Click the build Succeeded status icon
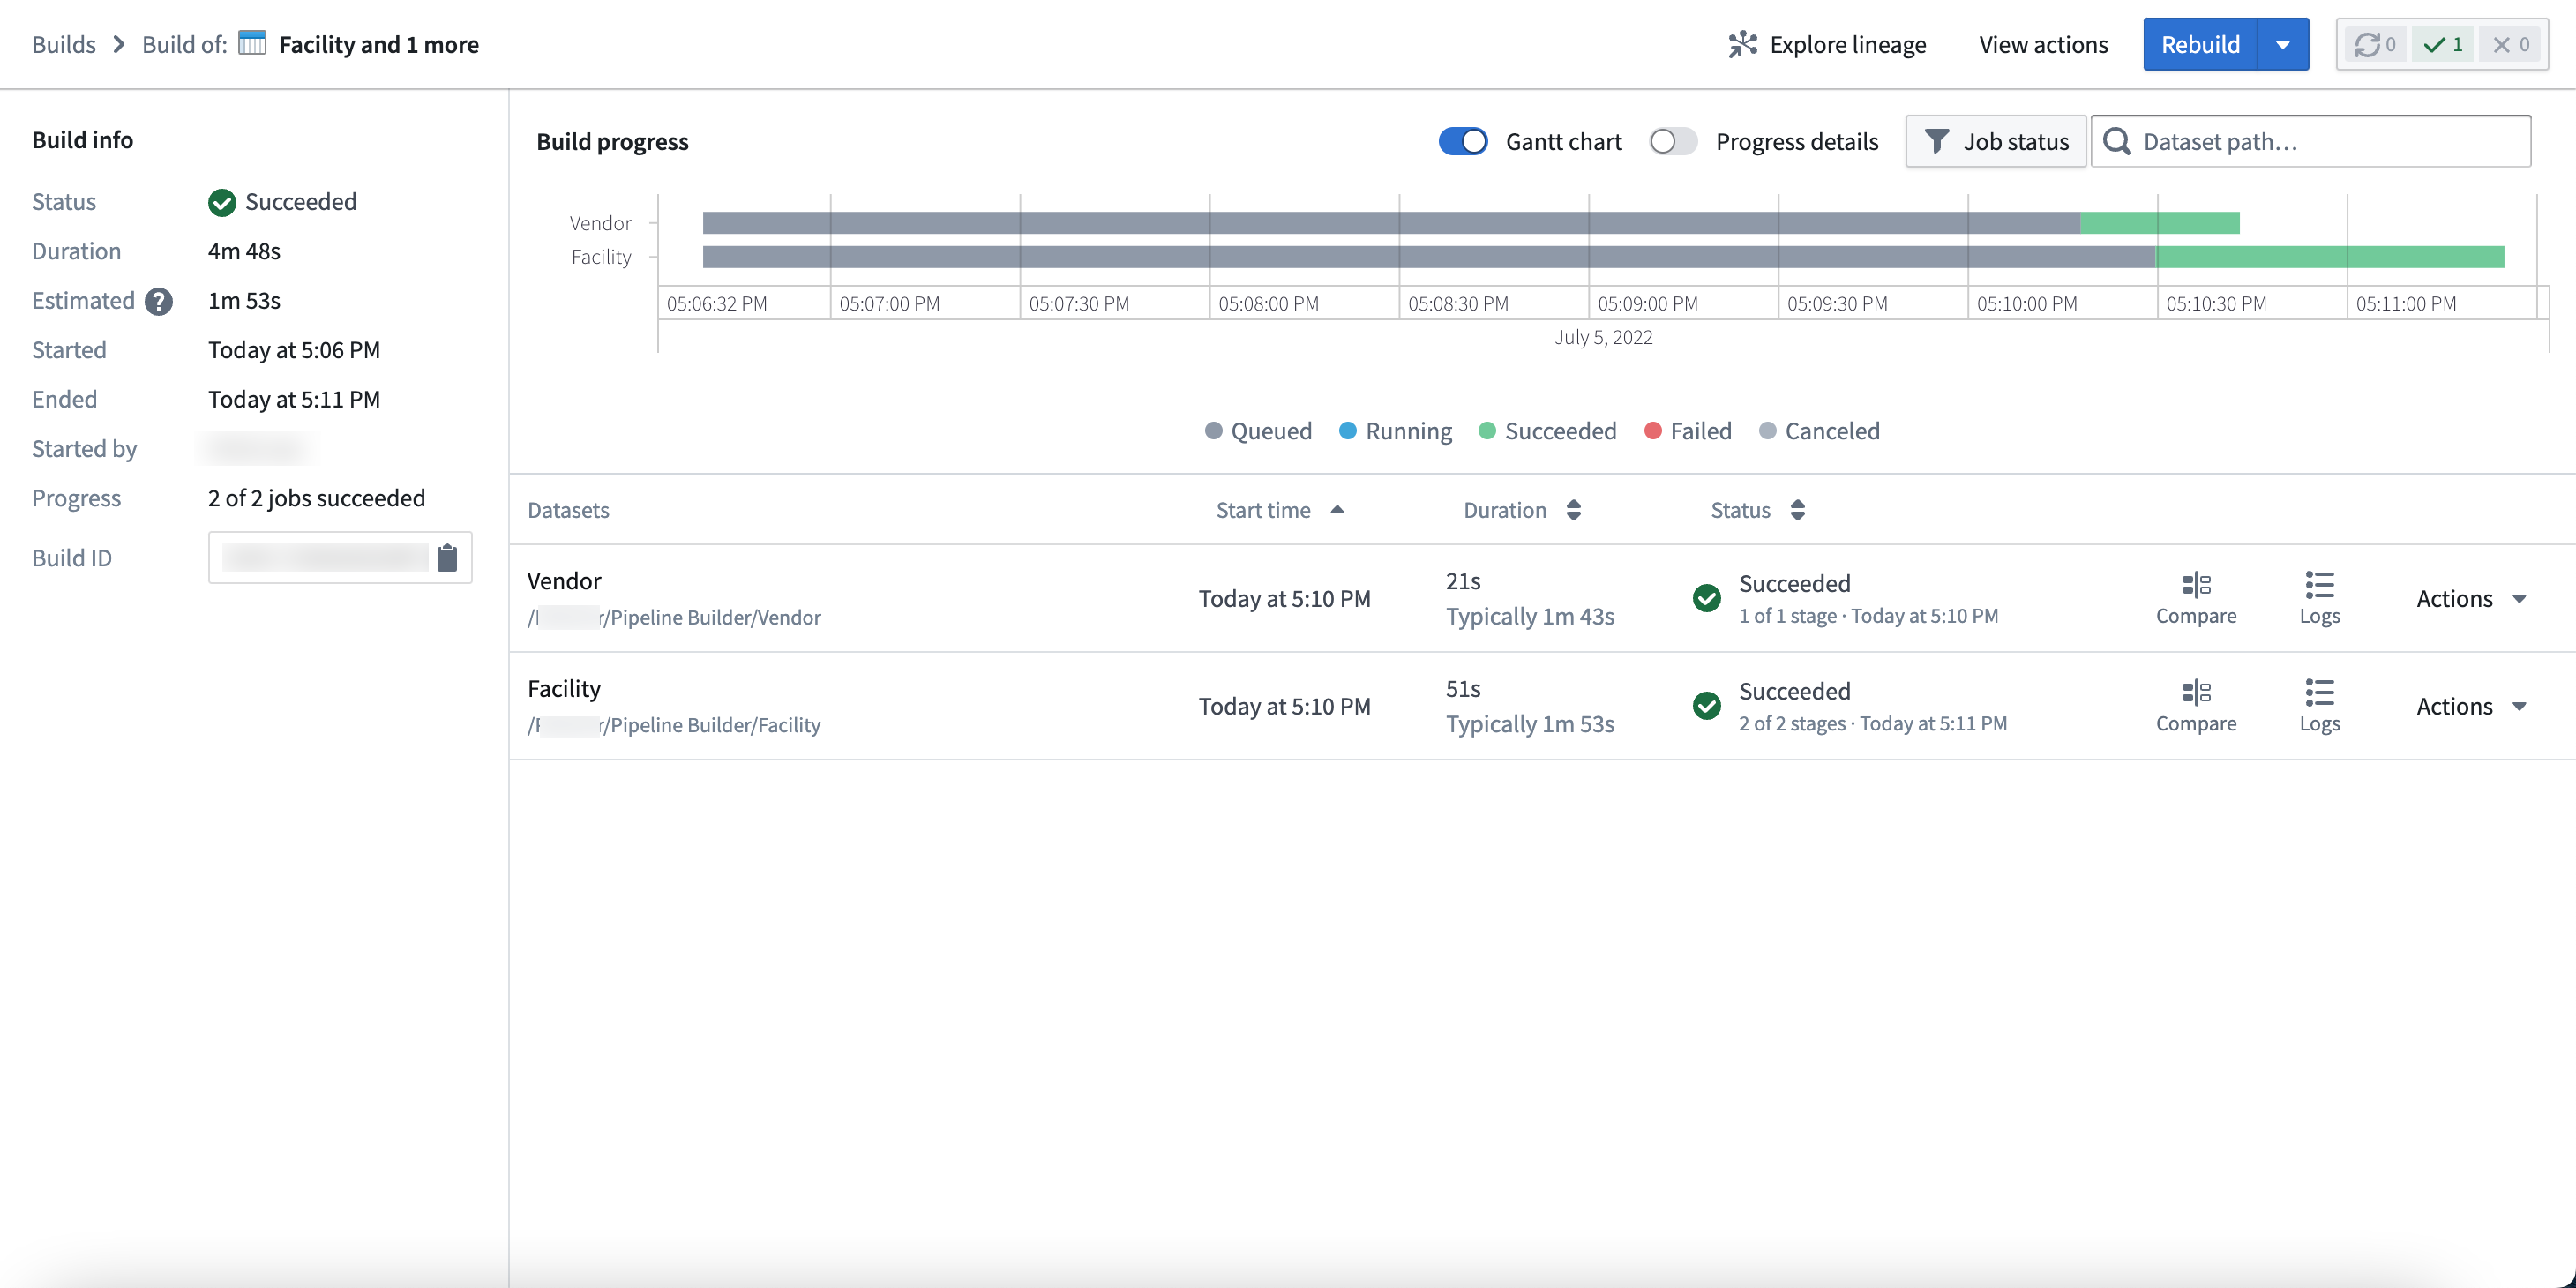Screen dimensions: 2576x1288 221,202
